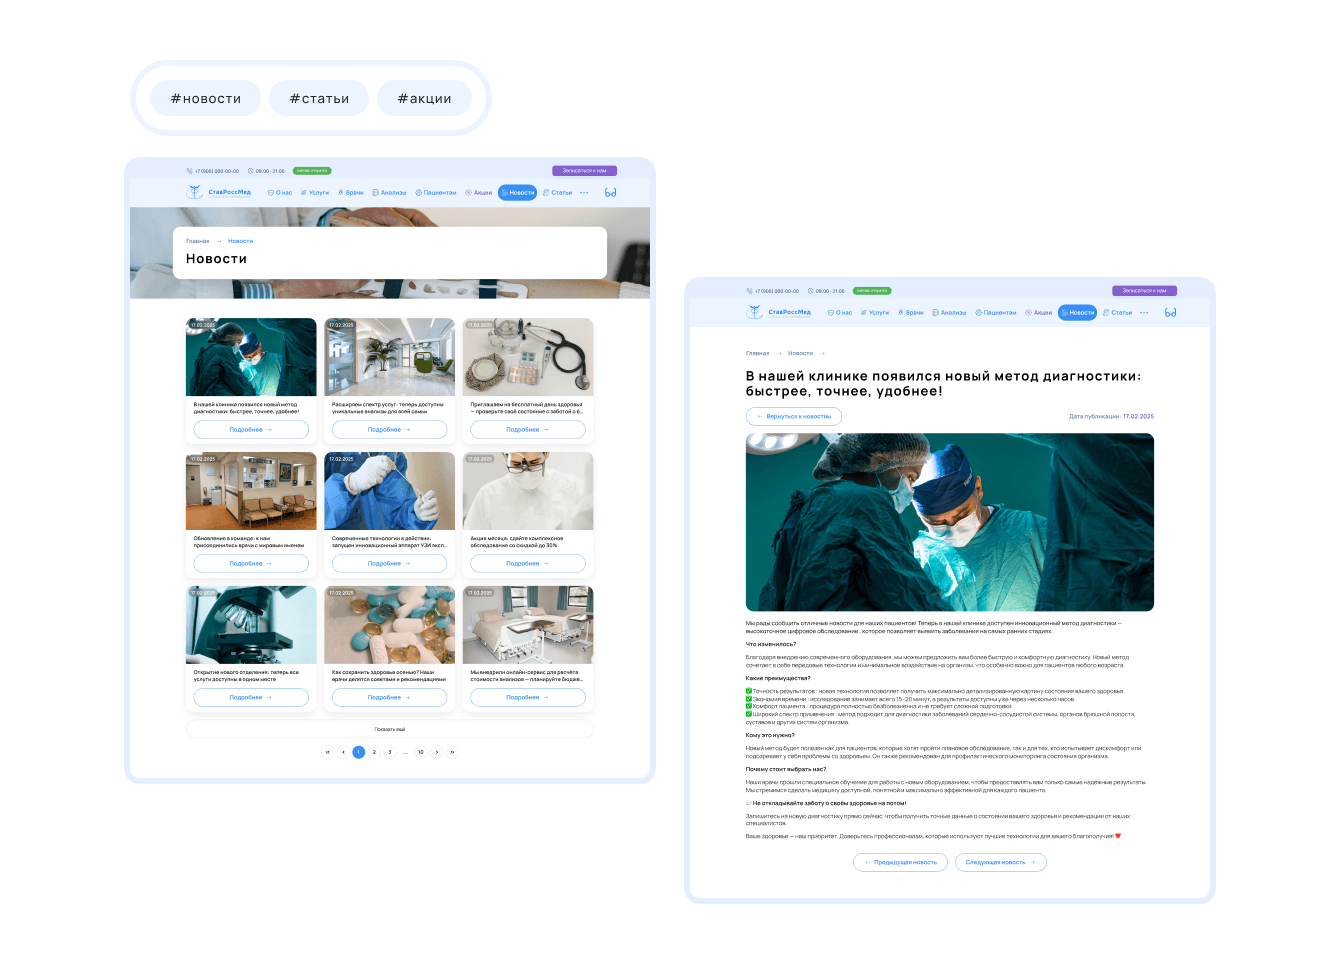Screen dimensions: 1340x958
Task: Go to previous page with single-left arrow
Action: coord(343,752)
